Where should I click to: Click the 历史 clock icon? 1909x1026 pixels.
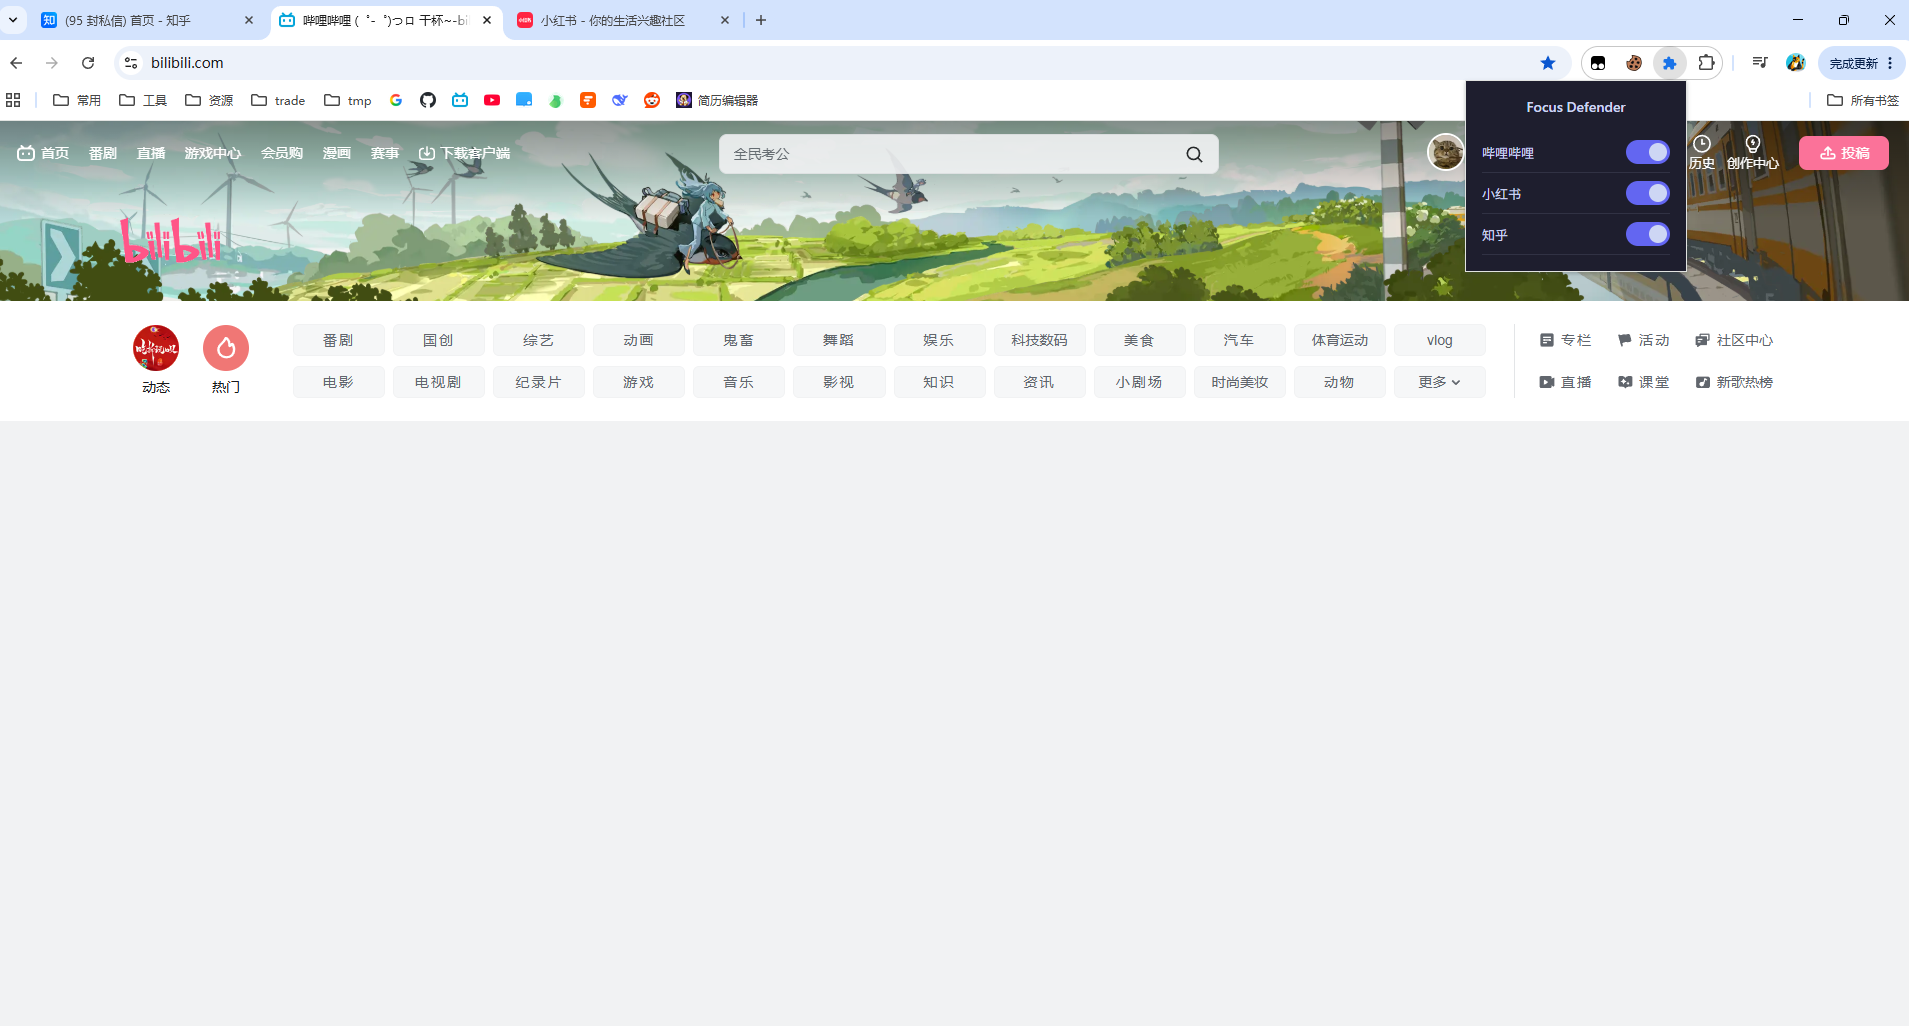(x=1701, y=144)
